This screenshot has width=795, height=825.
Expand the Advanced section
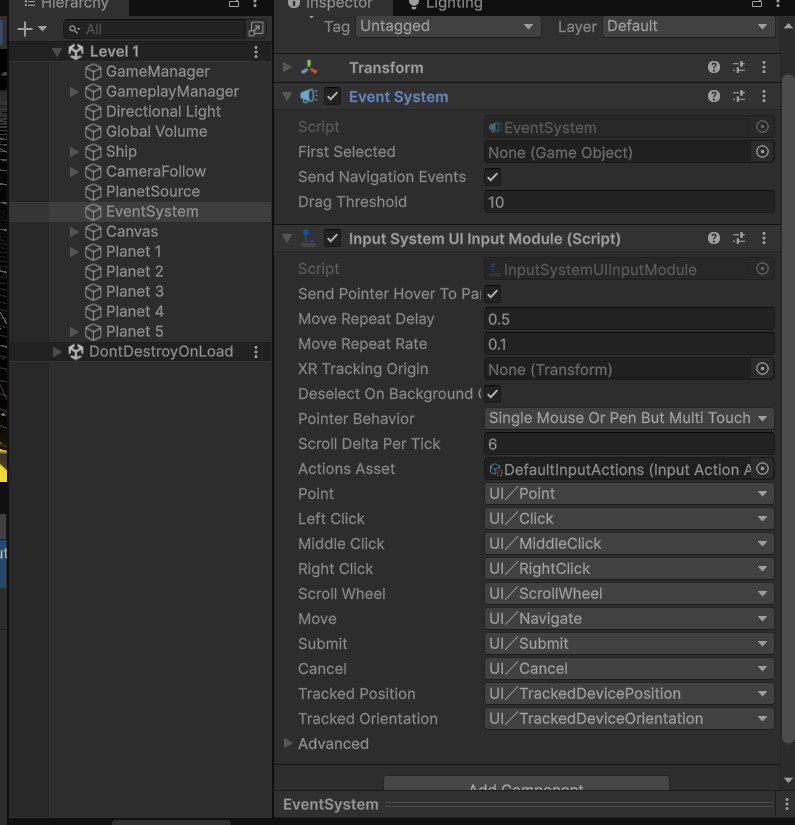288,744
